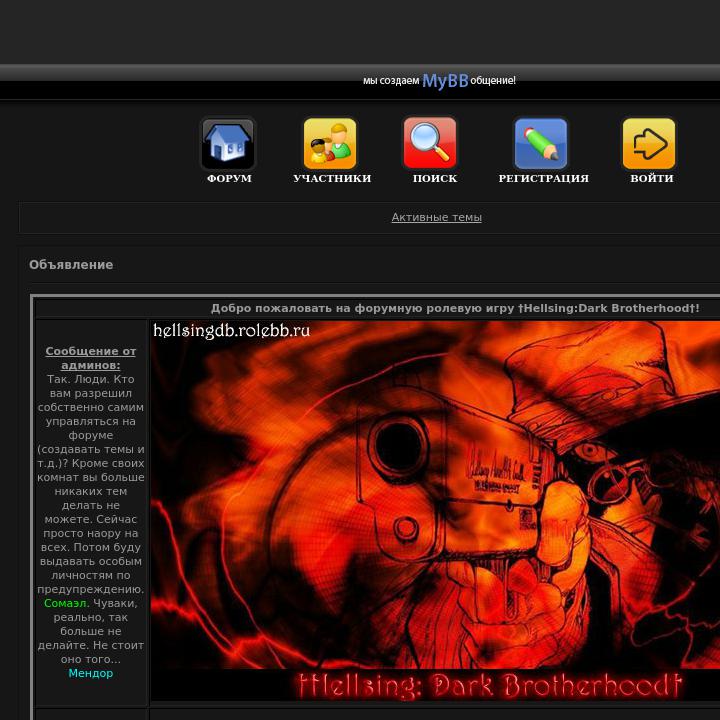The width and height of the screenshot is (720, 720).
Task: Select the Объявление heading
Action: pyautogui.click(x=71, y=264)
